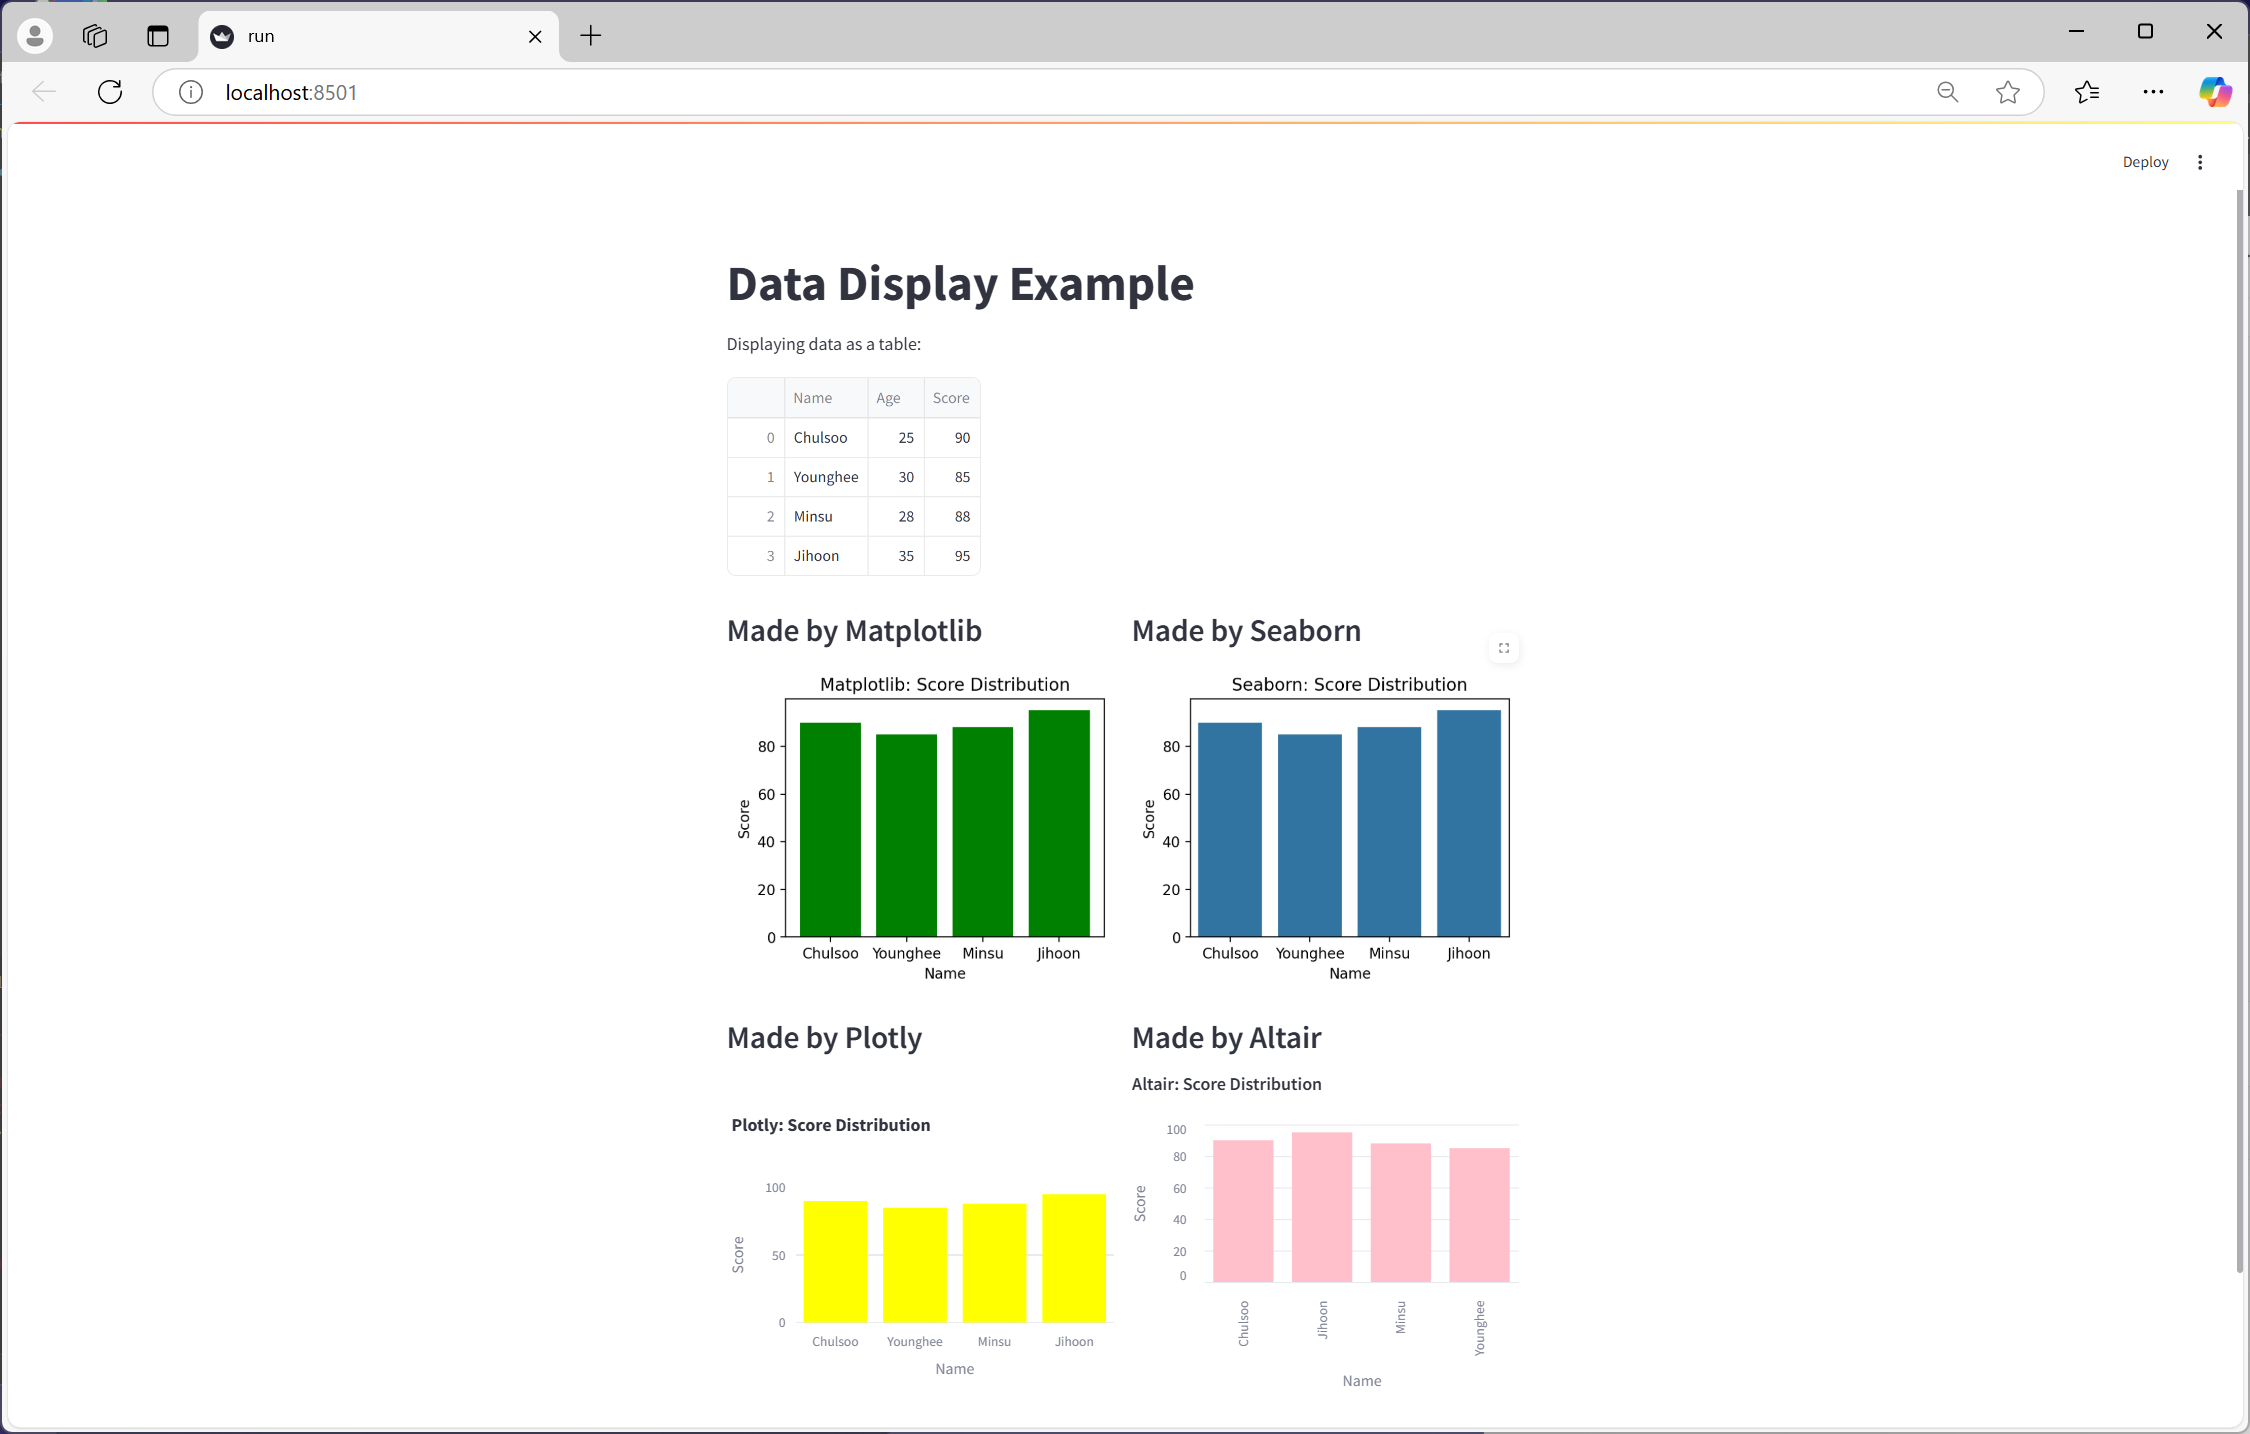Open the favorites list icon
The image size is (2250, 1434).
[x=2086, y=92]
